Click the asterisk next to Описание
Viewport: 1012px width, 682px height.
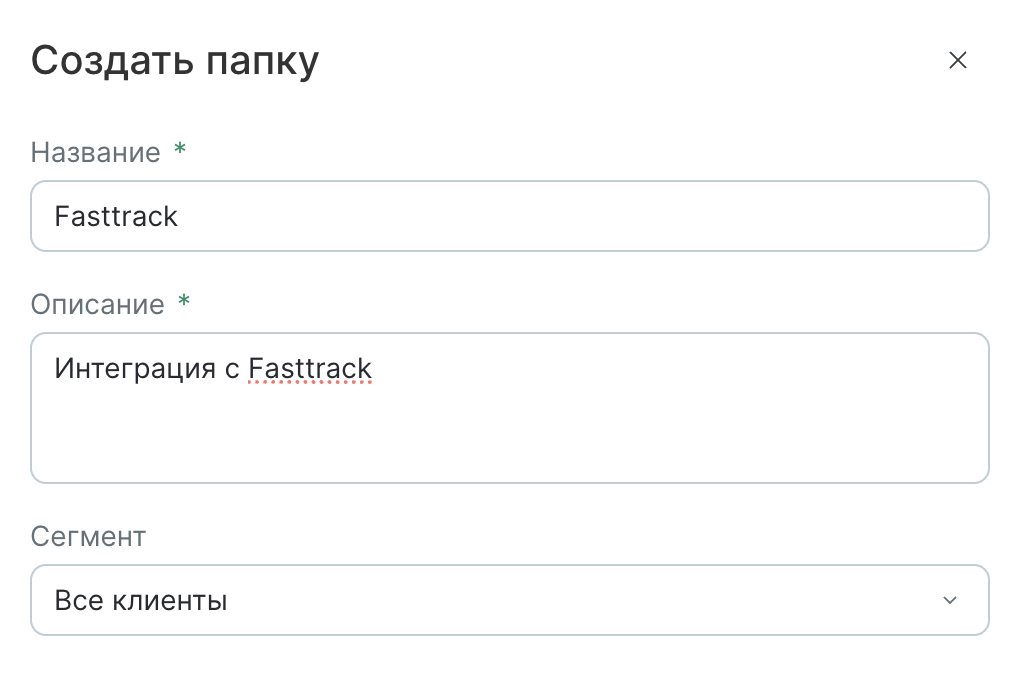coord(183,303)
